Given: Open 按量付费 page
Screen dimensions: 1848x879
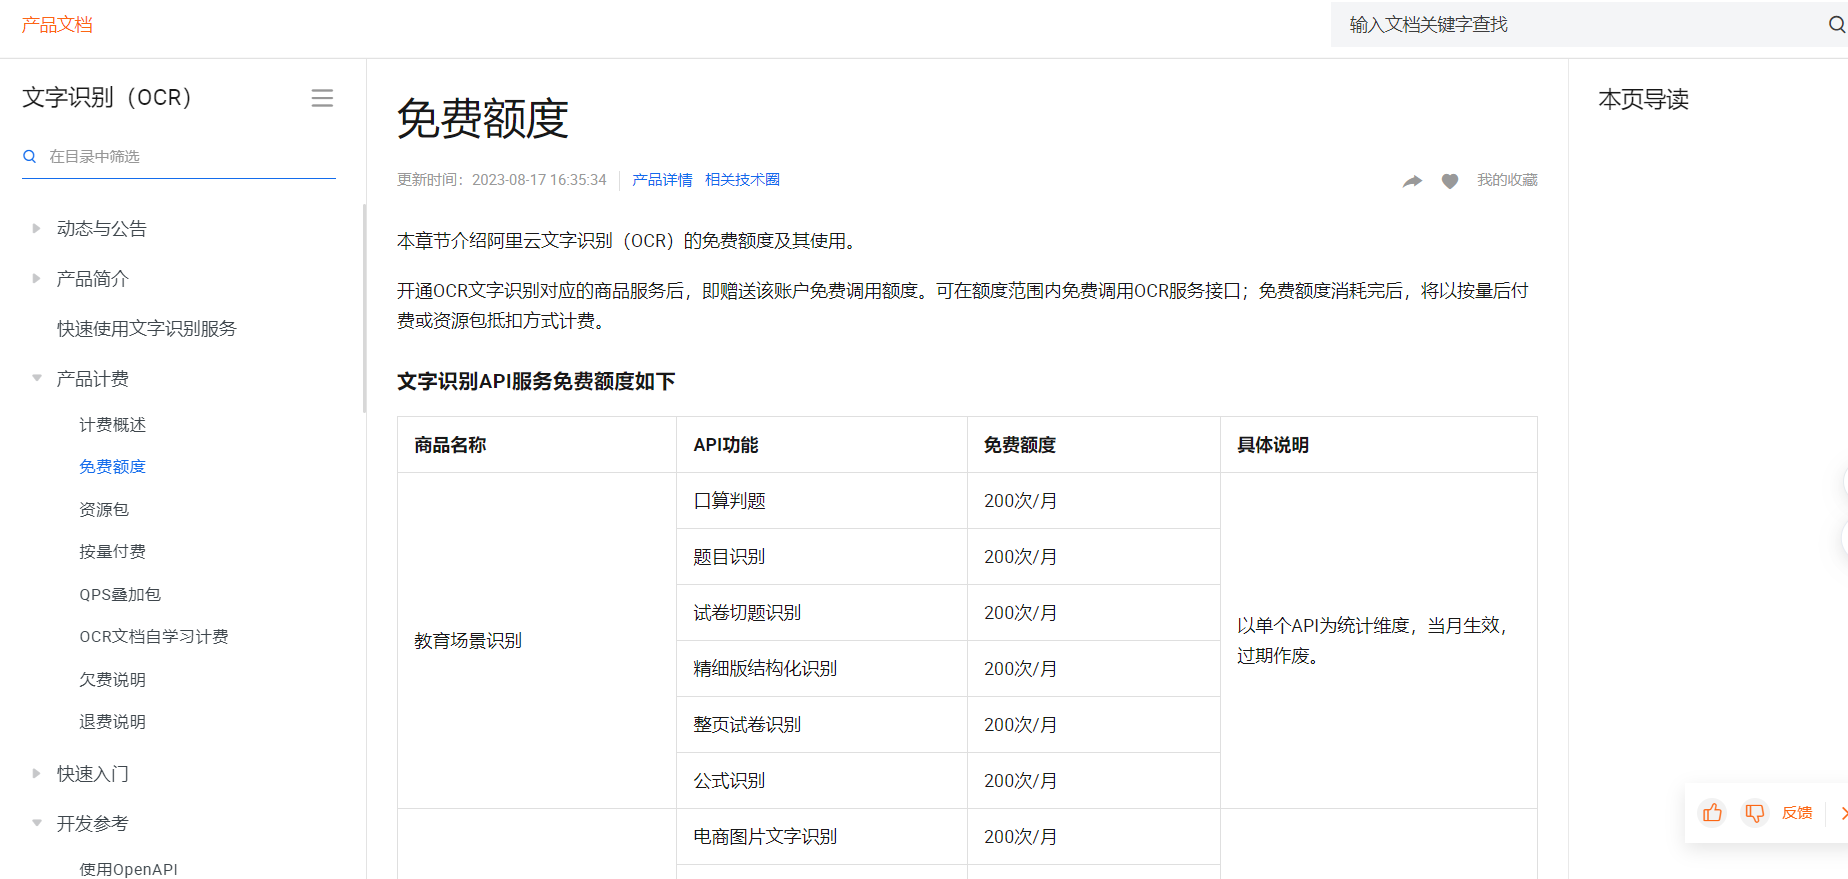Looking at the screenshot, I should (x=112, y=552).
